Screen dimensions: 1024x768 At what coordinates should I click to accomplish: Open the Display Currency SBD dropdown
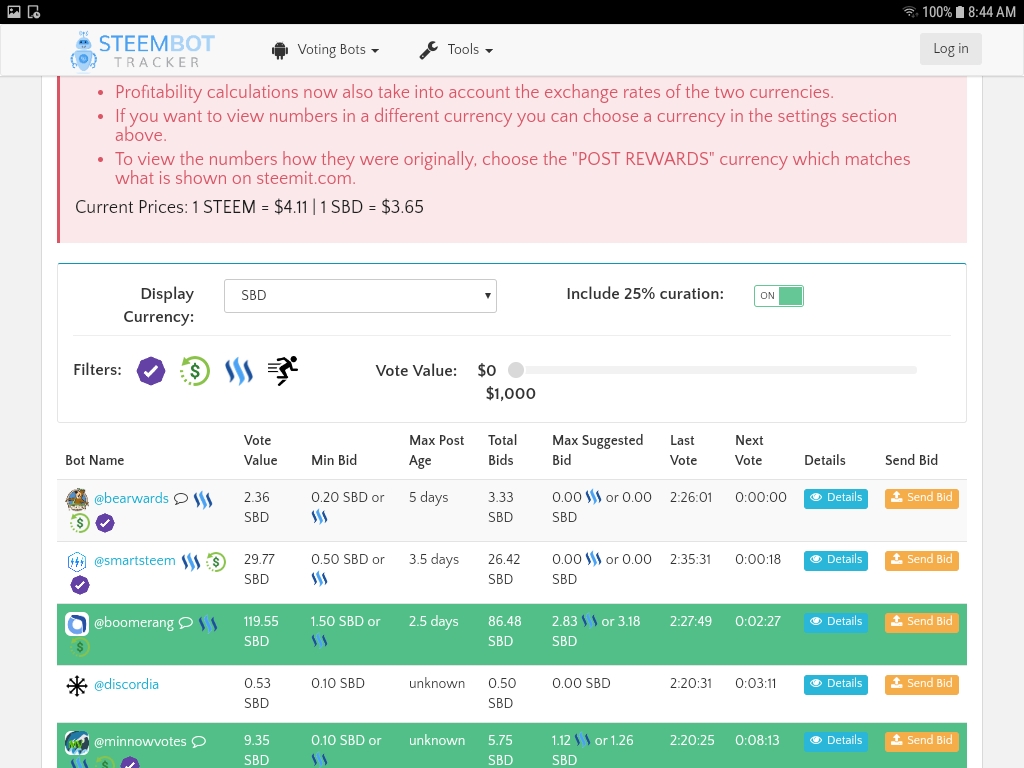(x=360, y=296)
